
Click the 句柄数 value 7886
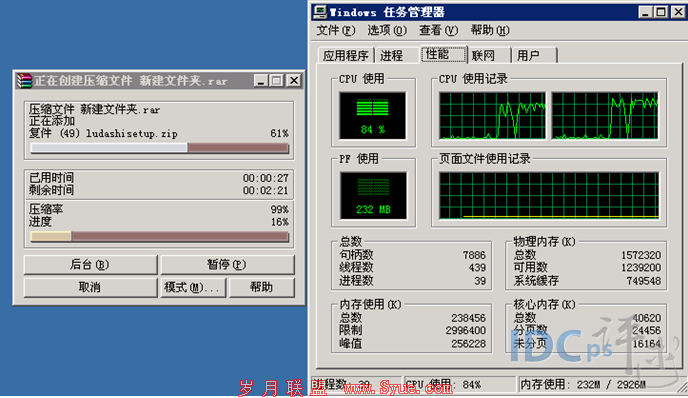[x=474, y=255]
